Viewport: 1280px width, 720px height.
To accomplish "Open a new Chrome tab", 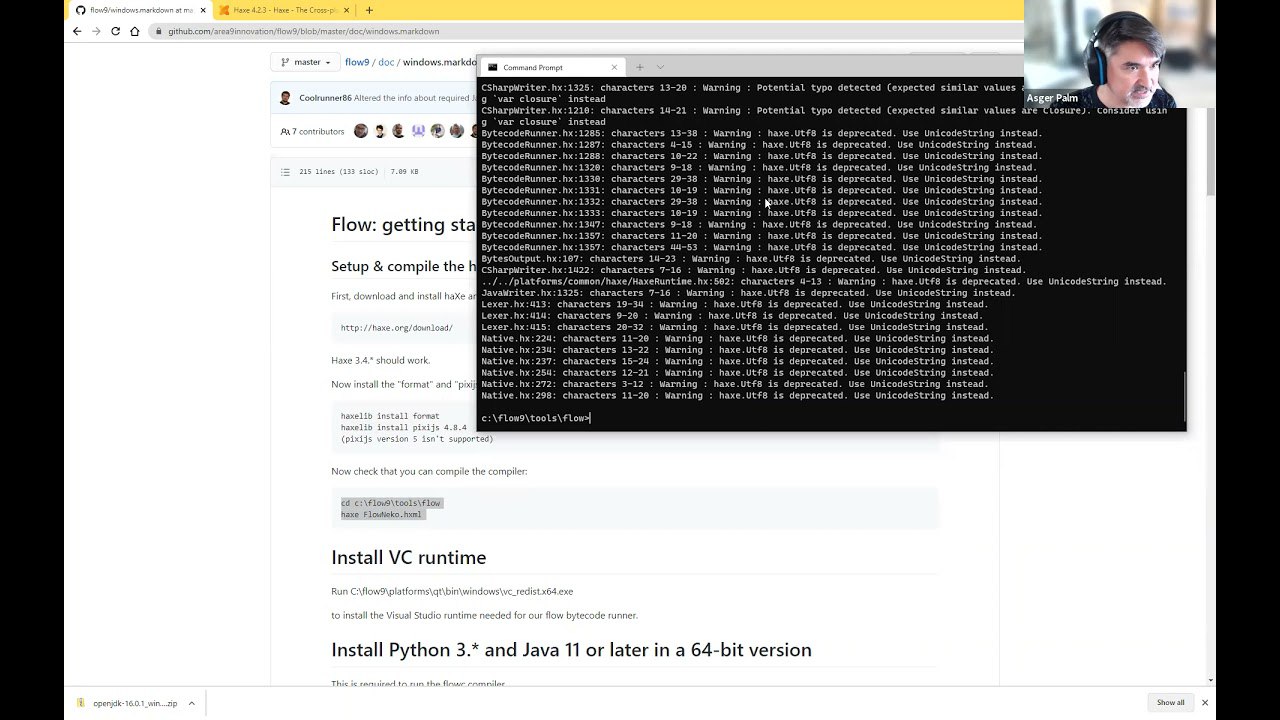I will [x=369, y=10].
